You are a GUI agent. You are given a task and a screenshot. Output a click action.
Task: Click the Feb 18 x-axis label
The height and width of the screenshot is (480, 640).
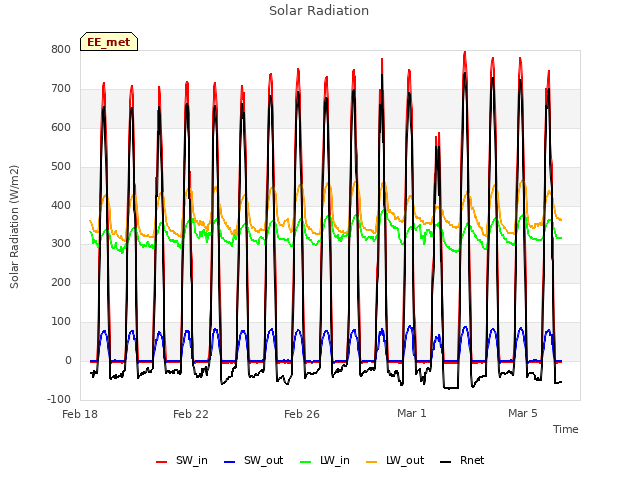click(80, 414)
